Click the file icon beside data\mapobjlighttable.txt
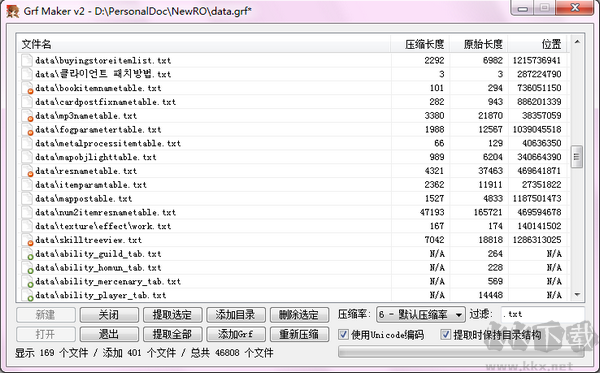 [27, 157]
